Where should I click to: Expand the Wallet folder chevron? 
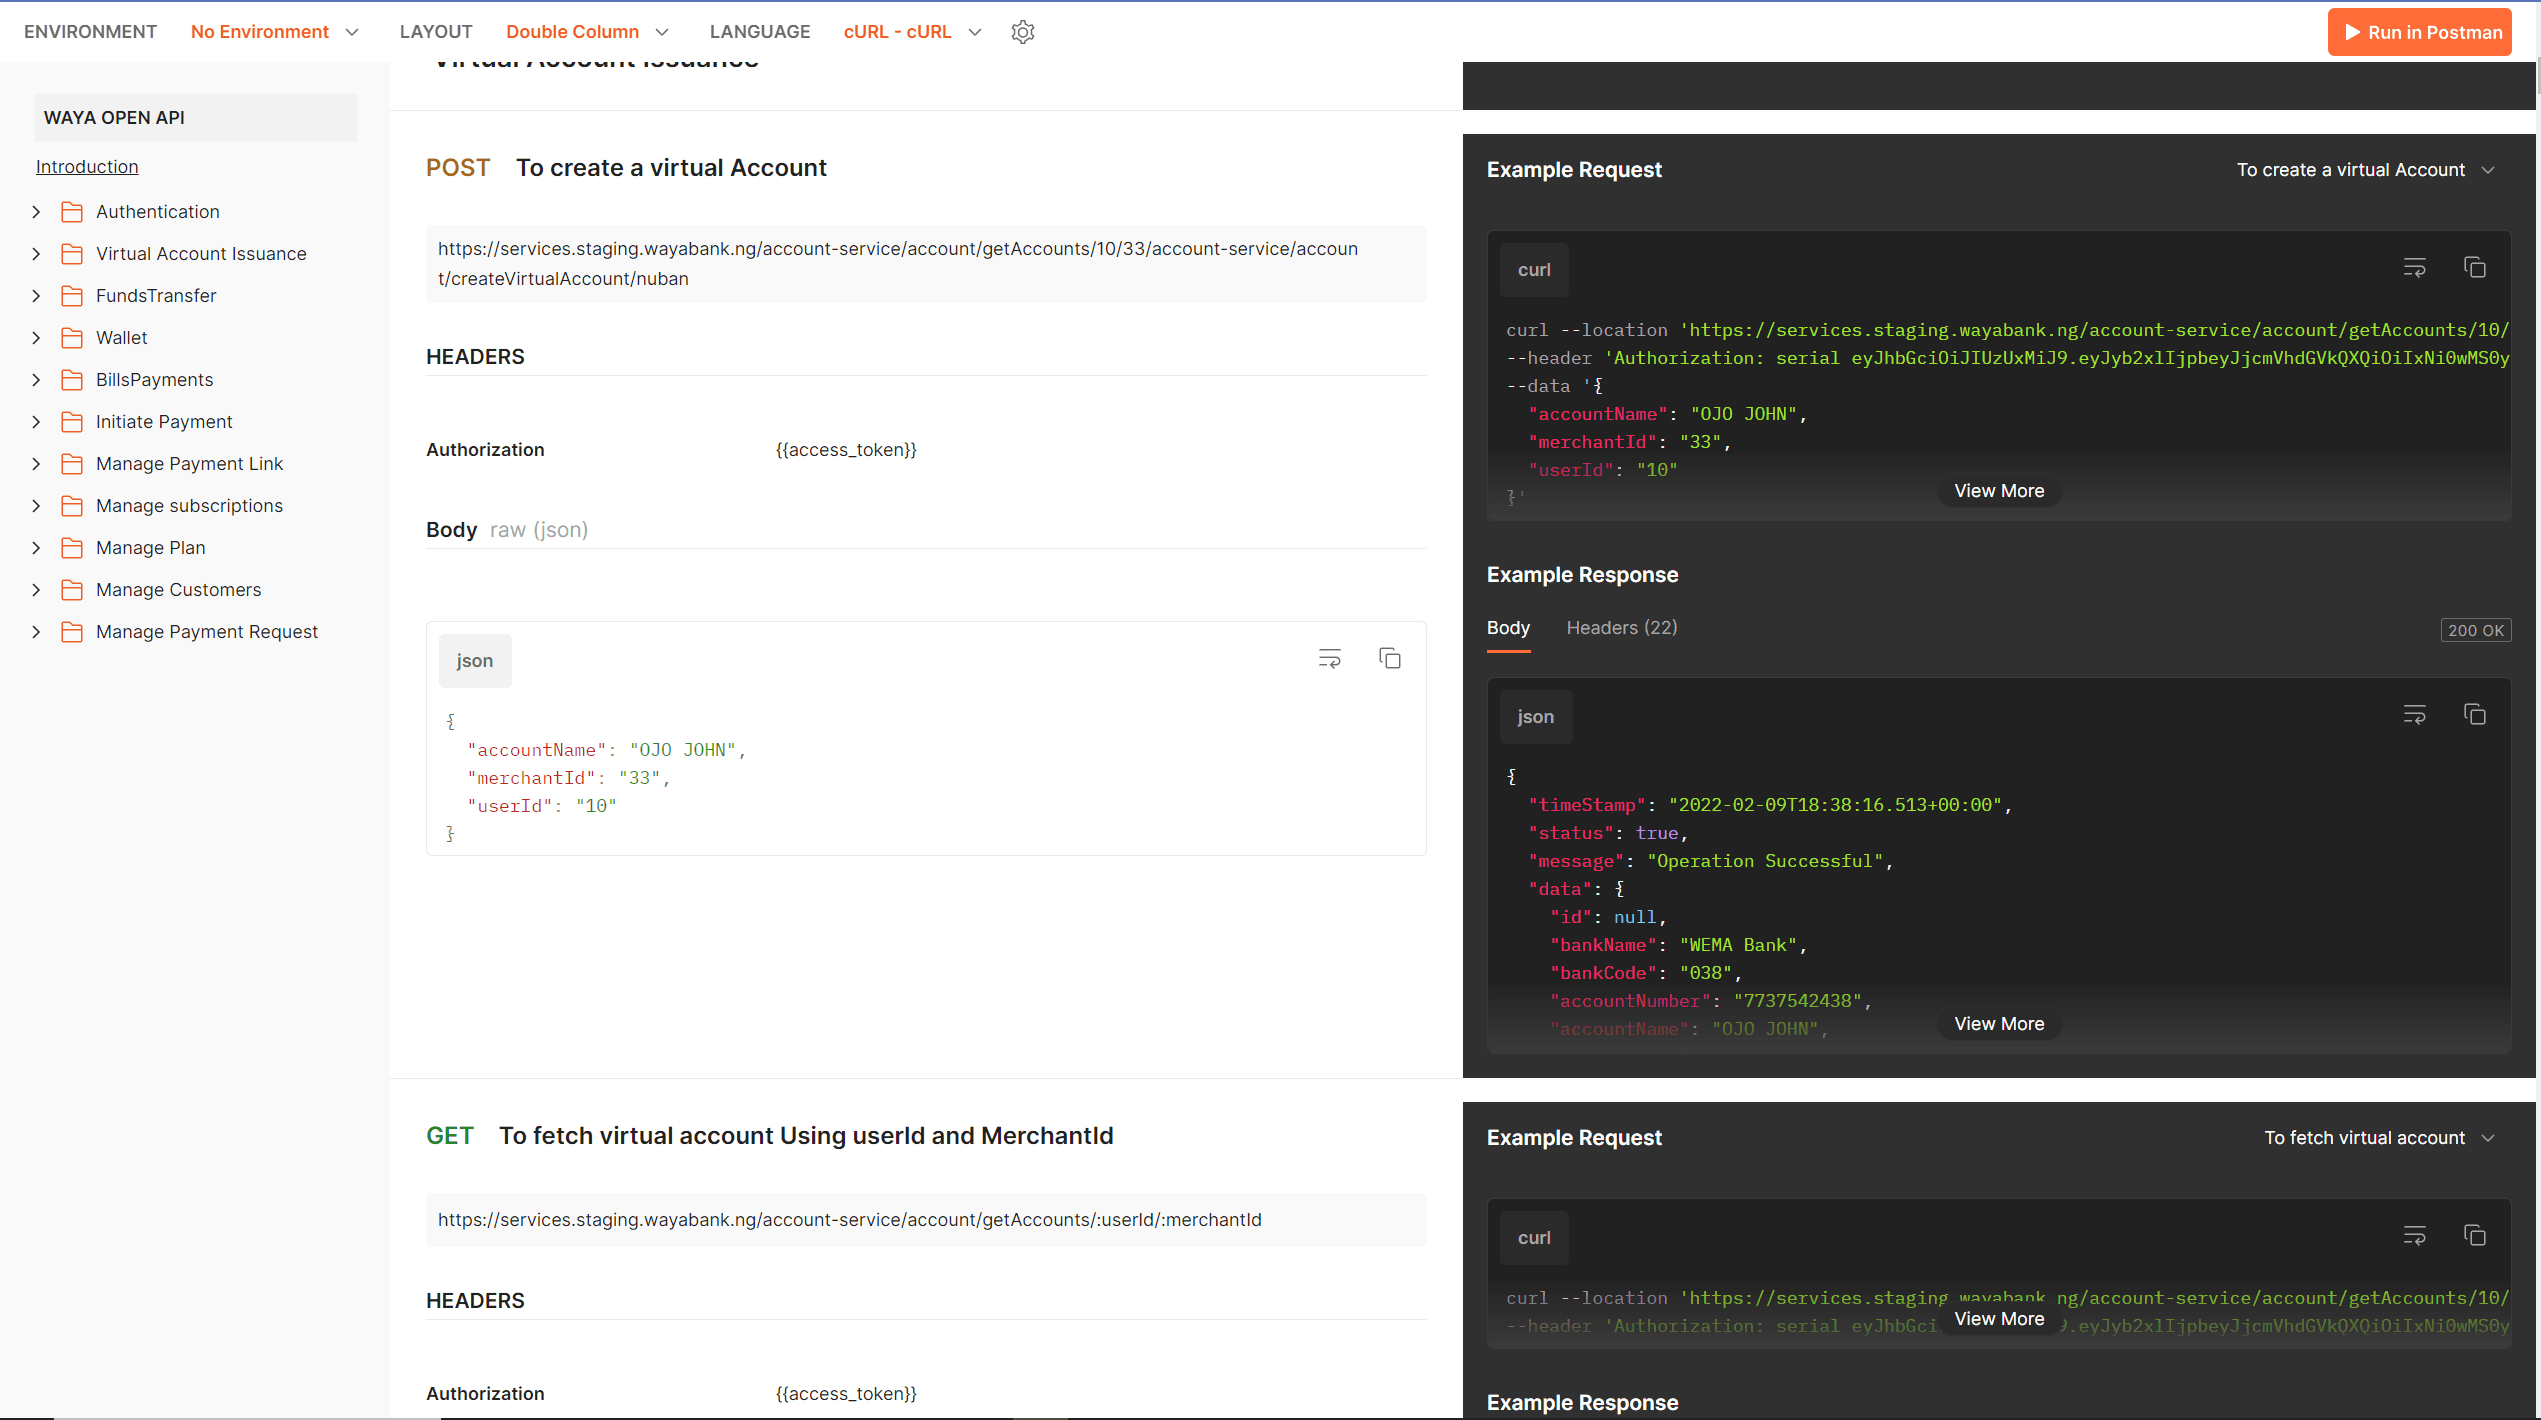click(x=36, y=338)
